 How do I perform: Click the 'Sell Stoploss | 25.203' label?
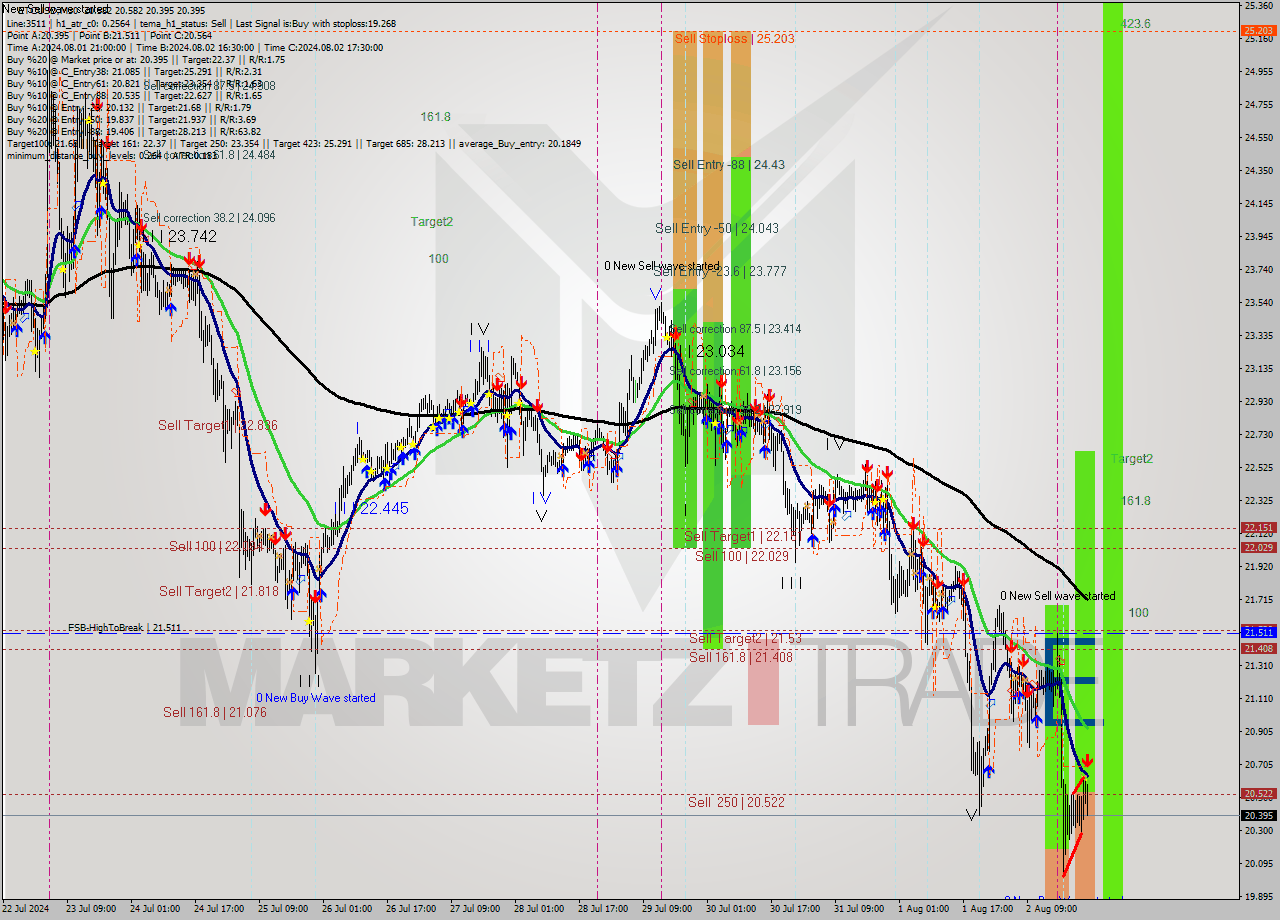point(734,38)
